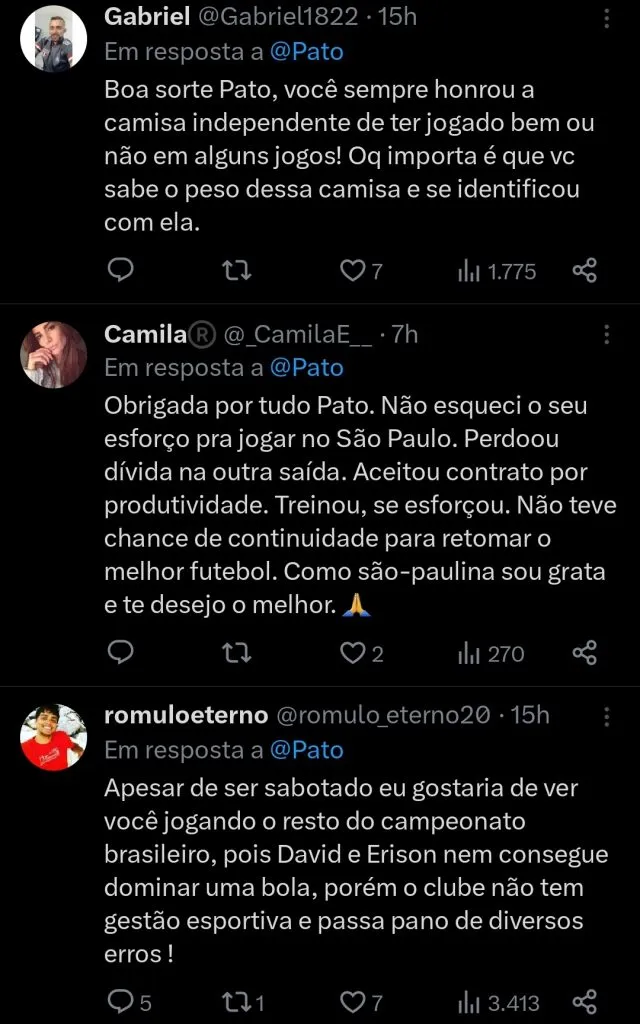Screen dimensions: 640x1024
Task: Like romuloeterno's tweet
Action: click(x=352, y=1001)
